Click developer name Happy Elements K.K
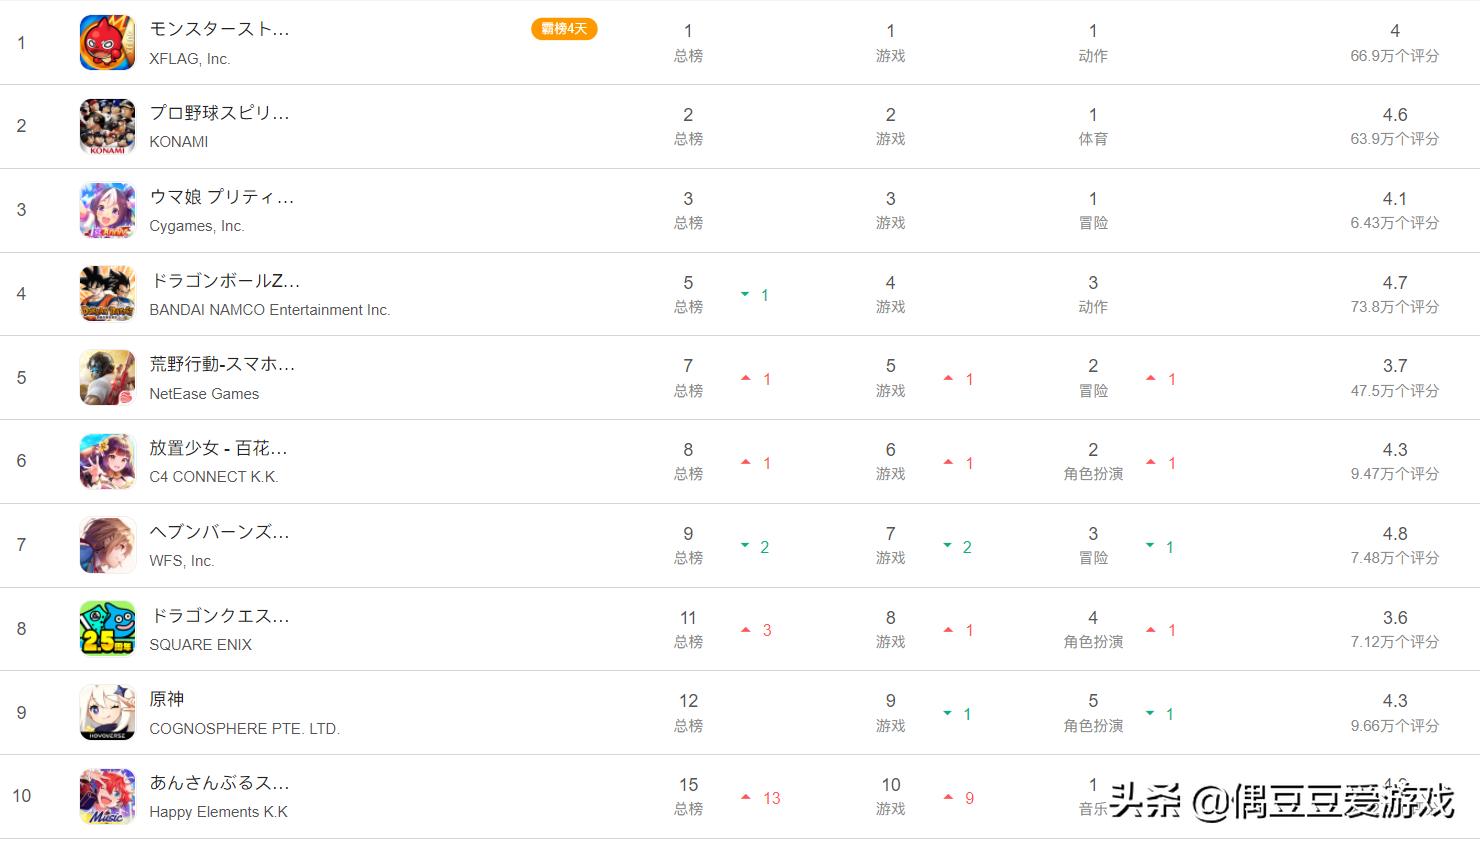1480x845 pixels. point(219,812)
